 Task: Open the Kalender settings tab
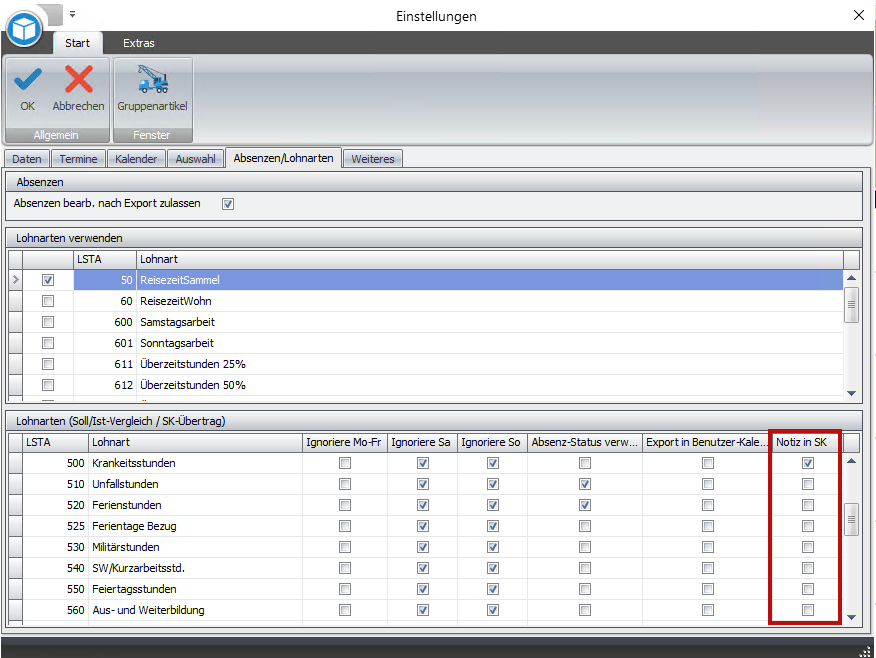[x=136, y=159]
